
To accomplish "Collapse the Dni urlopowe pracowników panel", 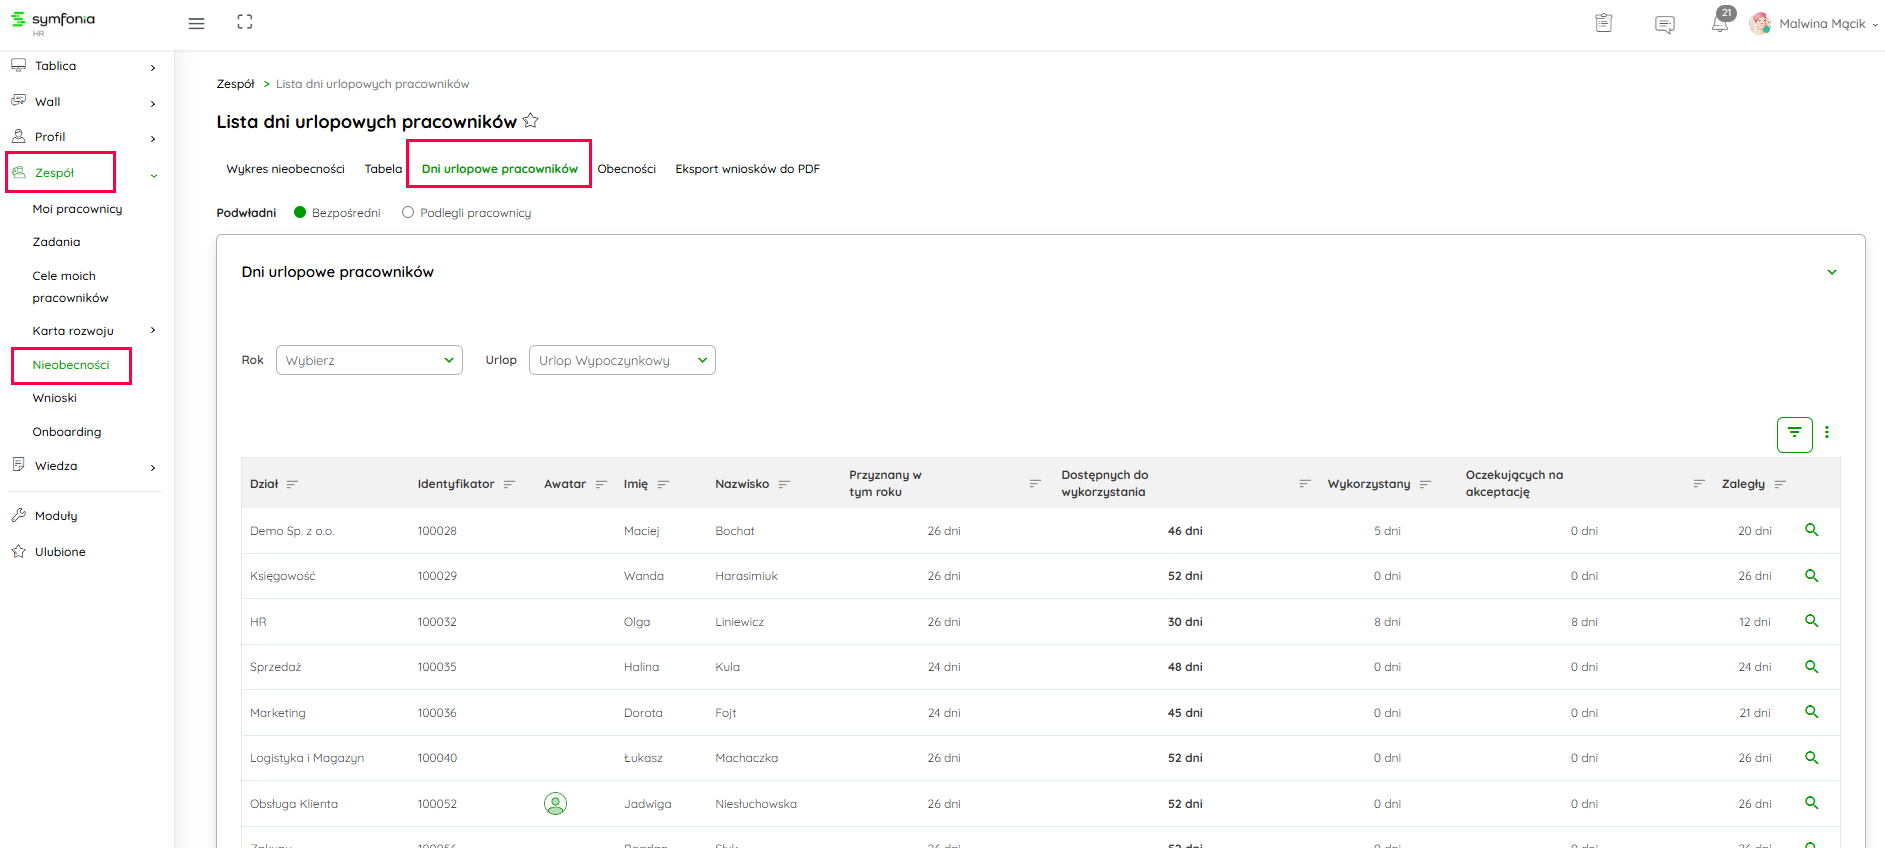I will click(x=1831, y=272).
